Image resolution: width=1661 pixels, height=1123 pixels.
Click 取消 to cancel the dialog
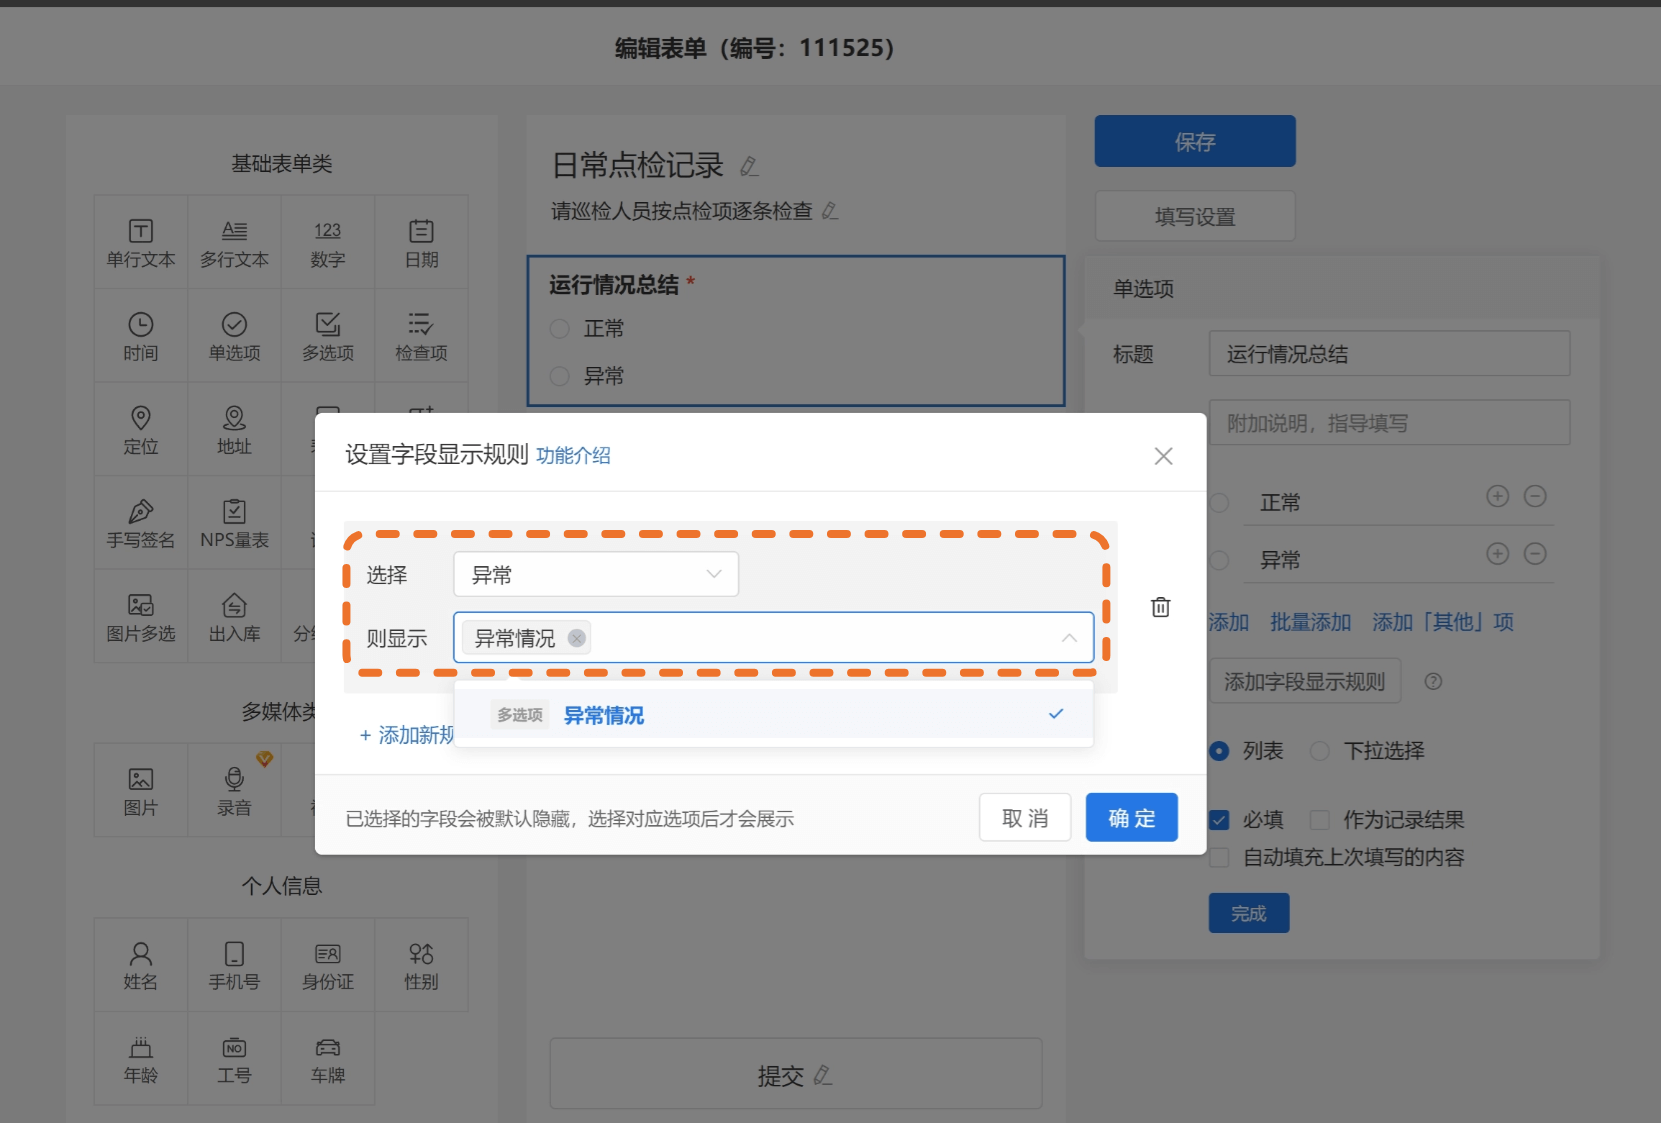pyautogui.click(x=1025, y=818)
